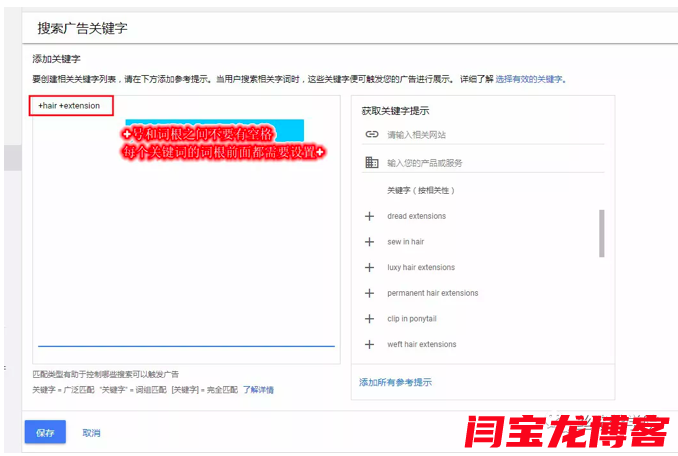The width and height of the screenshot is (678, 456).
Task: Open the 选择有效的关键字 link
Action: pos(530,78)
